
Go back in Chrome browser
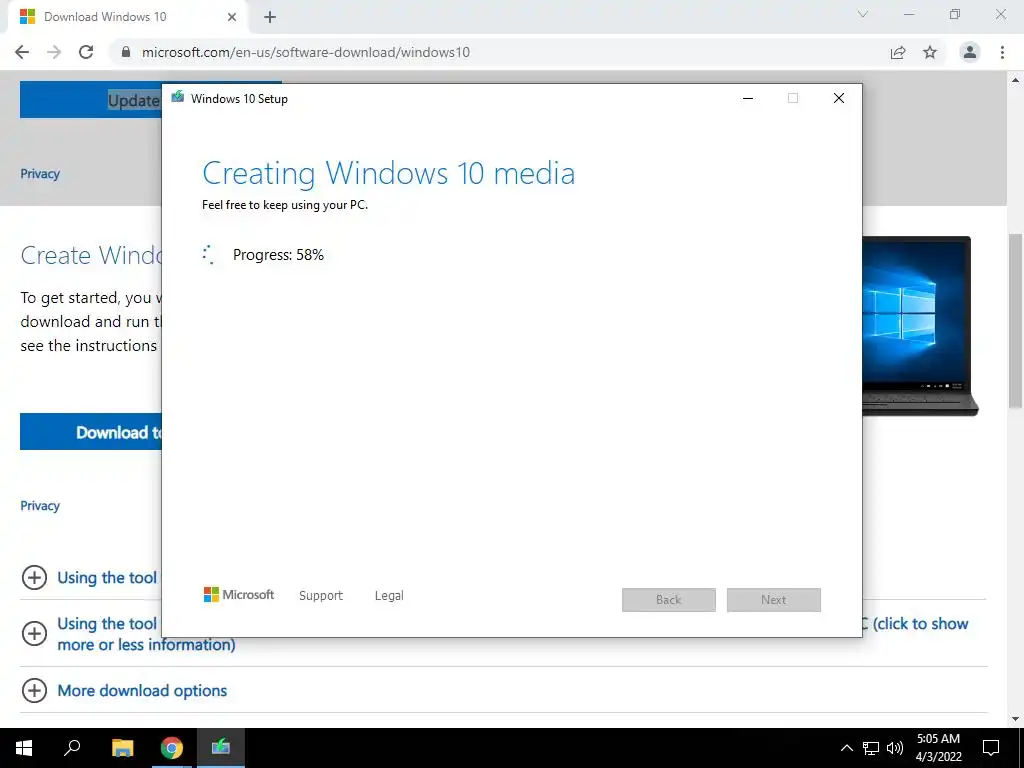click(22, 52)
